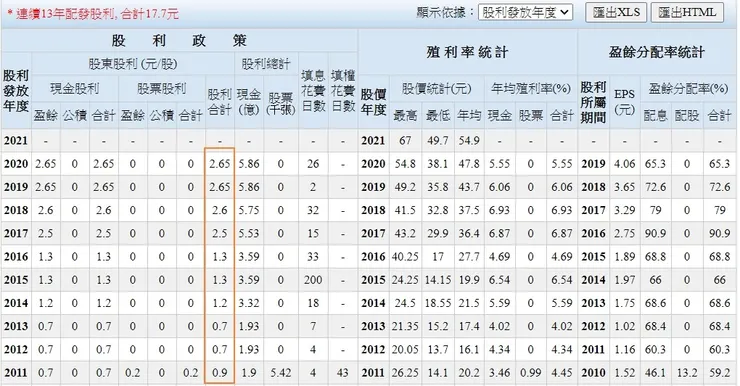Click the 年均殖利率(%) header

(530, 89)
